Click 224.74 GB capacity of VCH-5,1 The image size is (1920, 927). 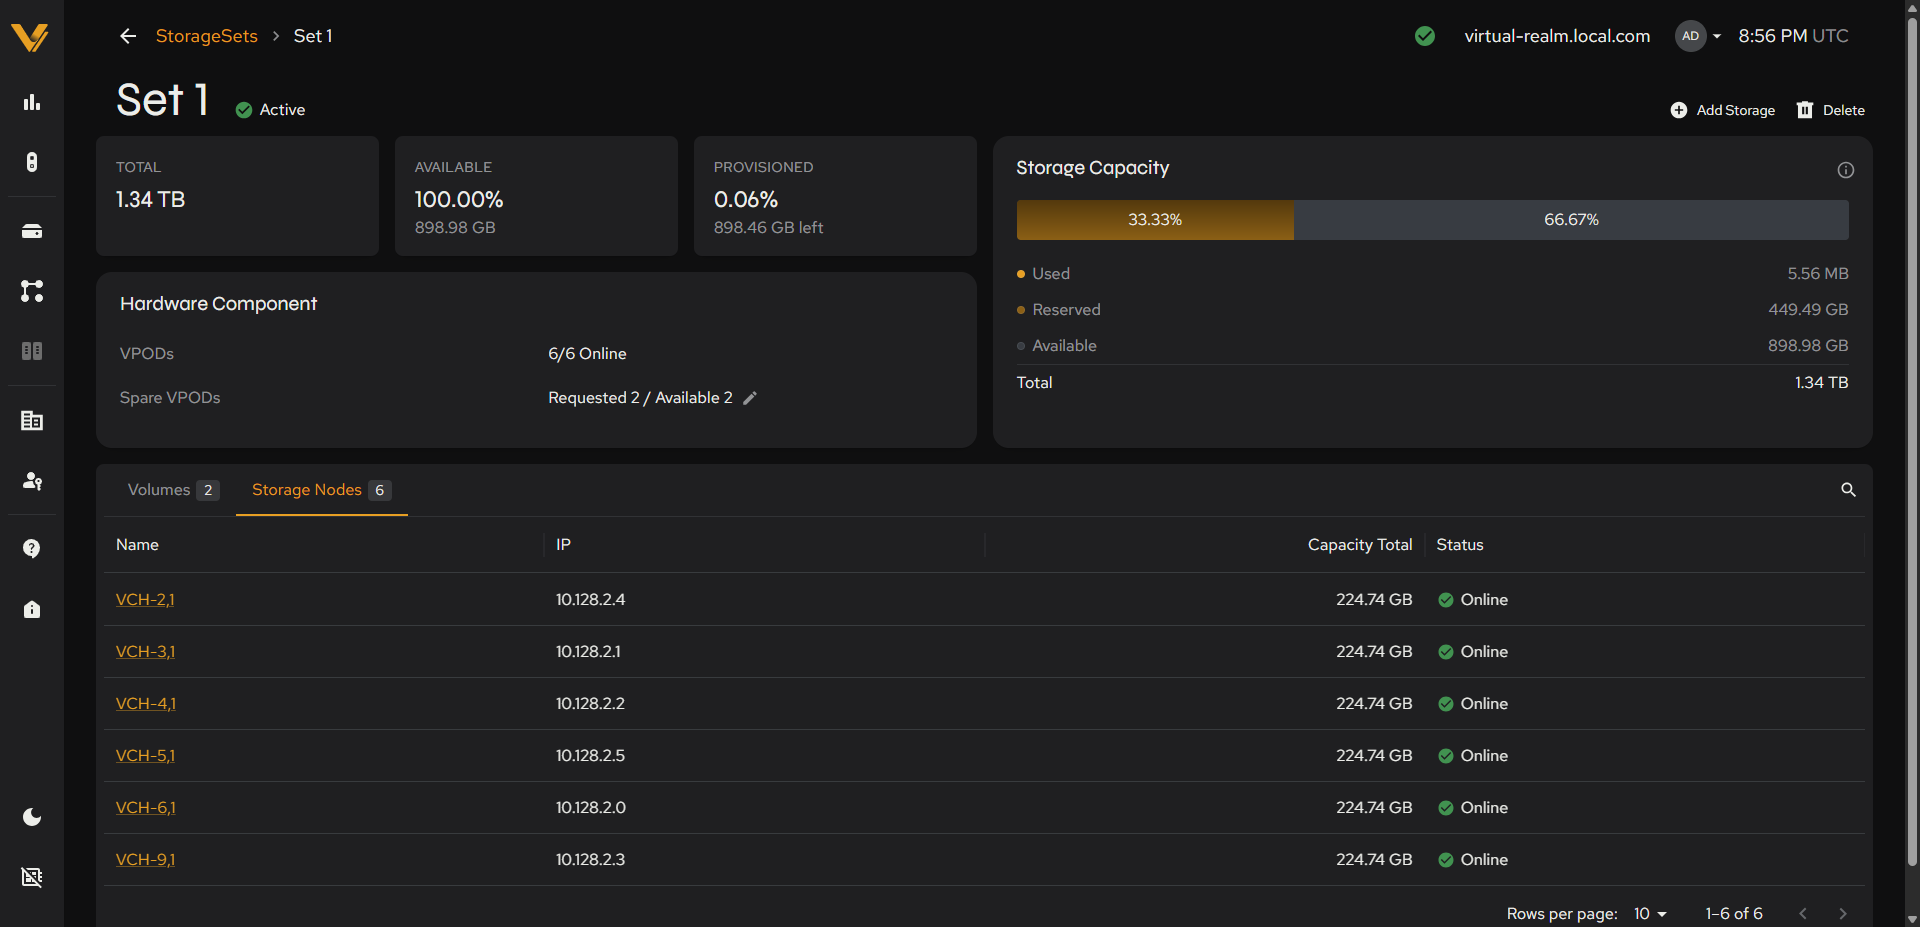point(1374,756)
